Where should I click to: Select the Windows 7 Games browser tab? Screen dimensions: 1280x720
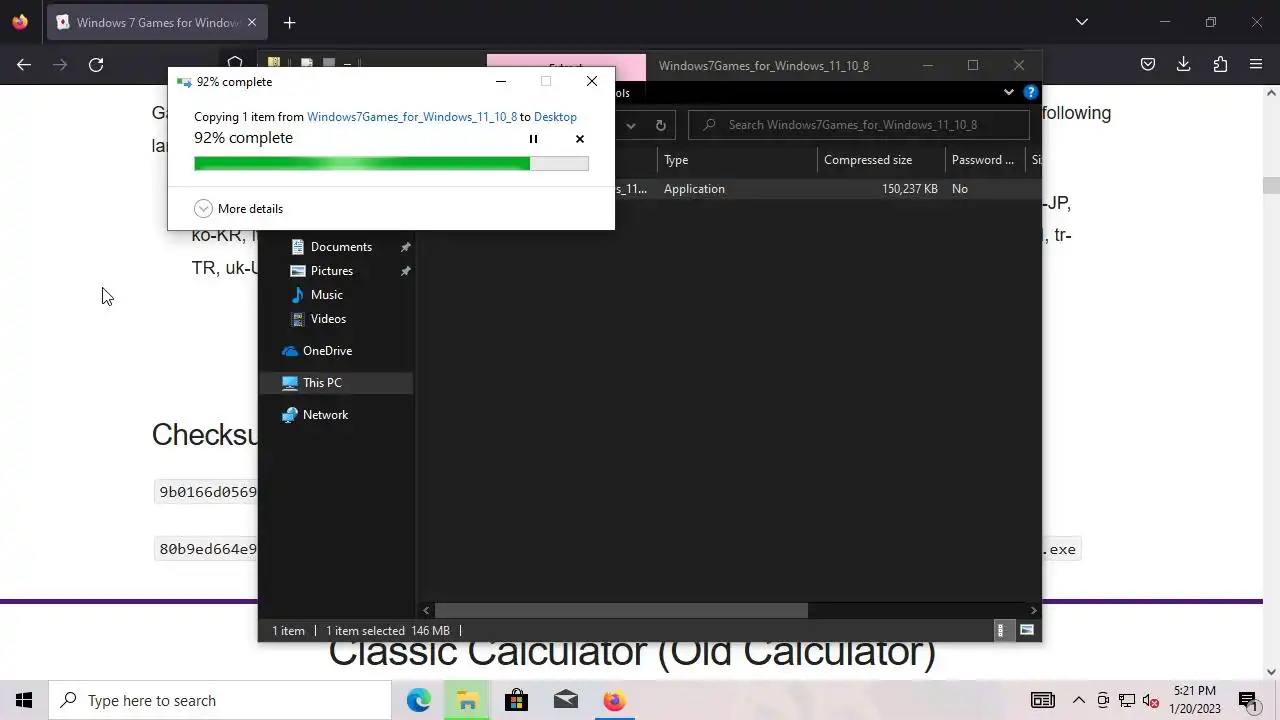pos(158,23)
